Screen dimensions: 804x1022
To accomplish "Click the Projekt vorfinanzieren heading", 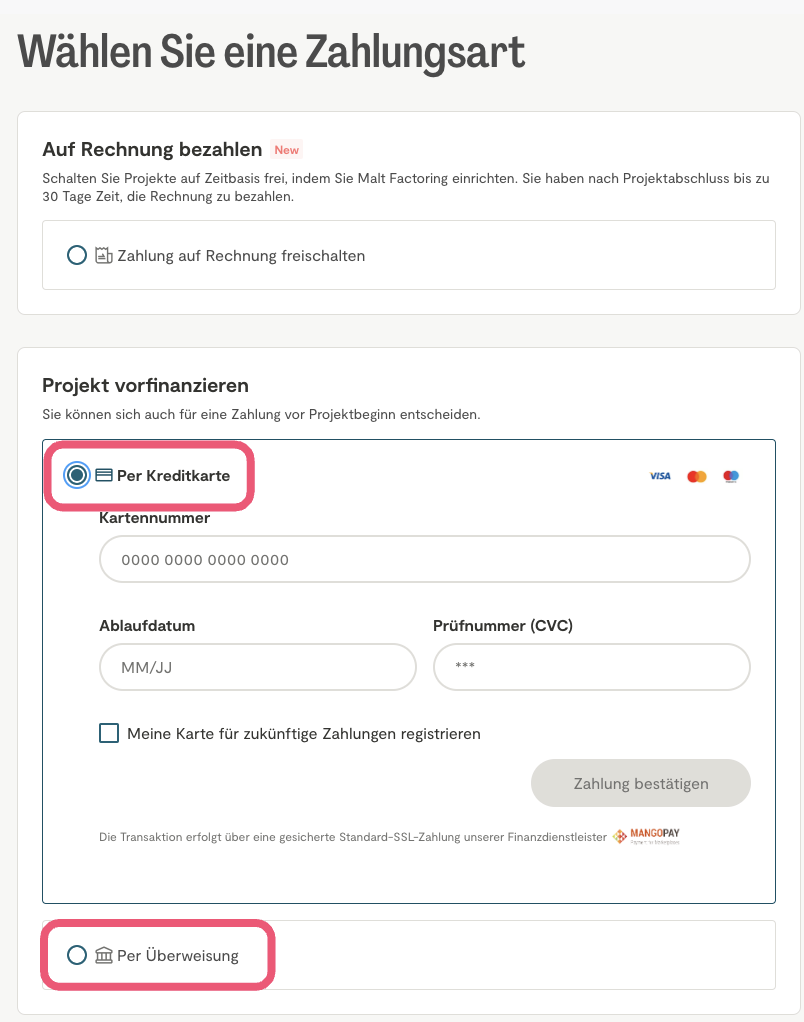I will (145, 386).
